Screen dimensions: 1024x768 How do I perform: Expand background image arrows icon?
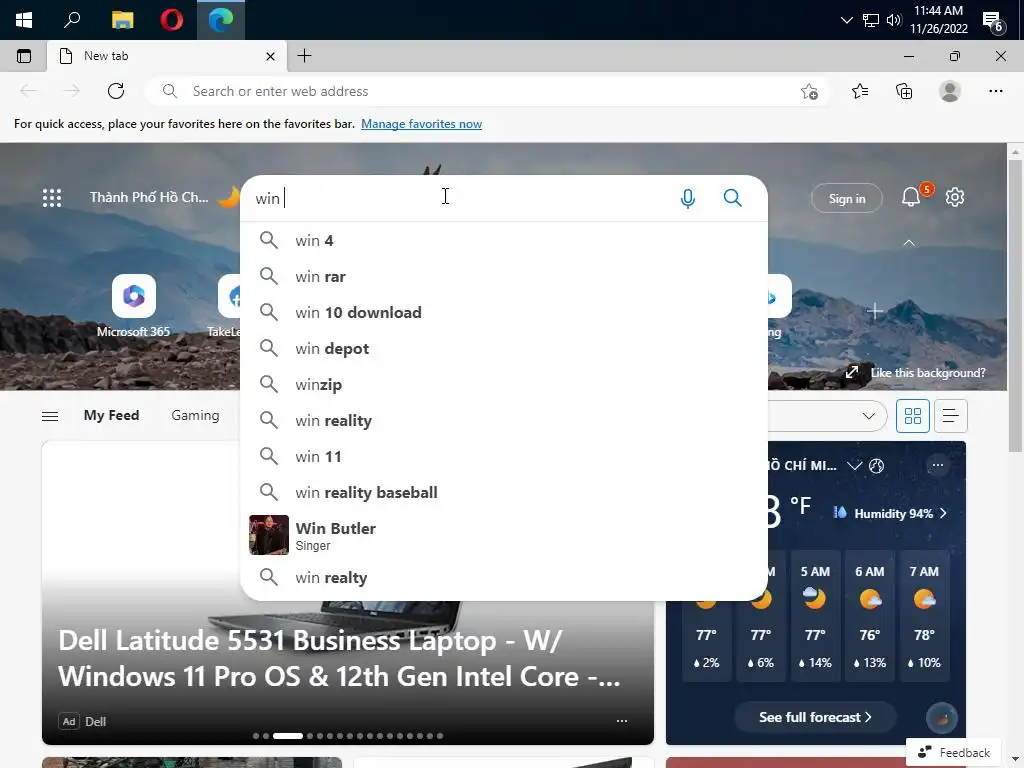[852, 372]
